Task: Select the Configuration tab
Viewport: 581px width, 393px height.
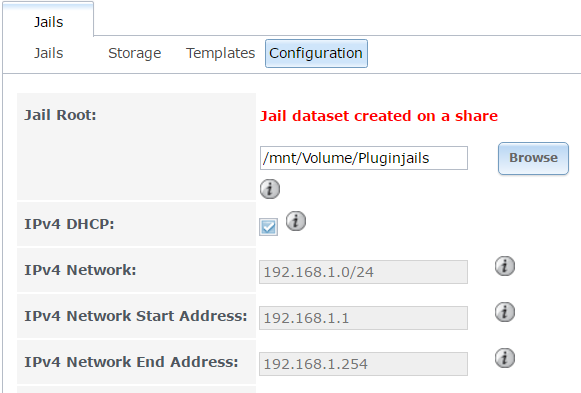Action: click(316, 53)
